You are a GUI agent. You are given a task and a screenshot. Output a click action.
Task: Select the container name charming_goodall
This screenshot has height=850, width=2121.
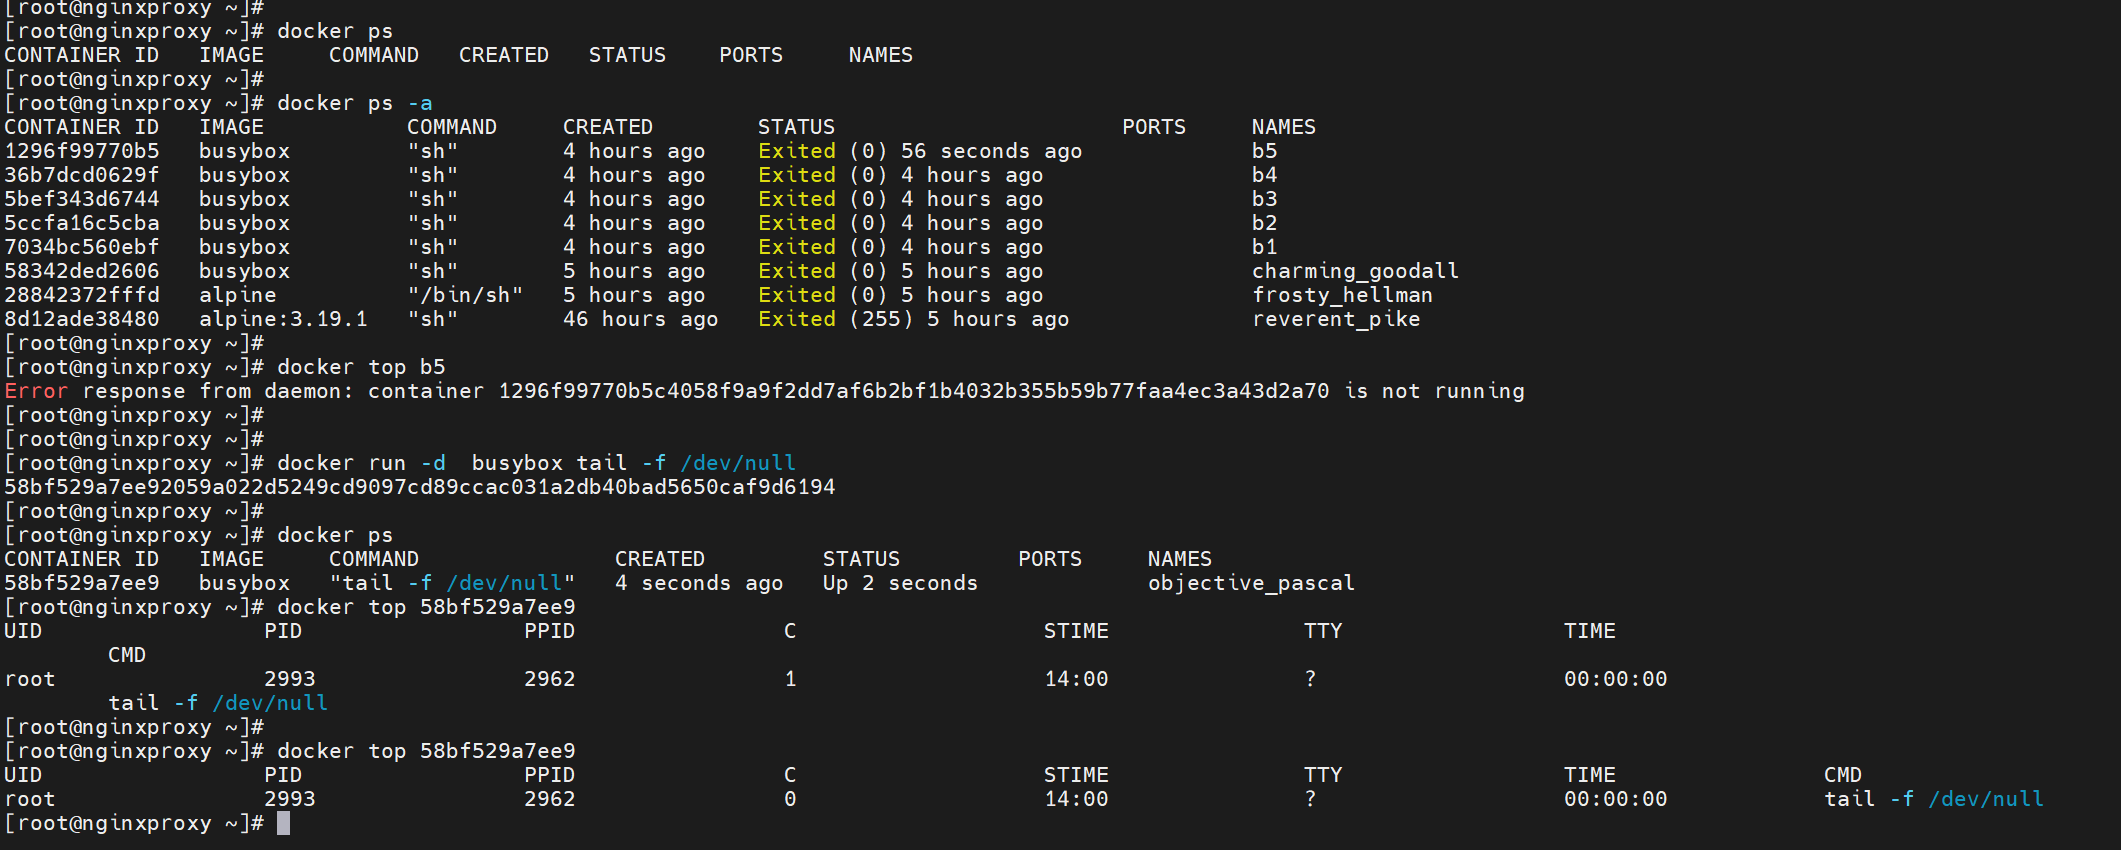click(1354, 271)
